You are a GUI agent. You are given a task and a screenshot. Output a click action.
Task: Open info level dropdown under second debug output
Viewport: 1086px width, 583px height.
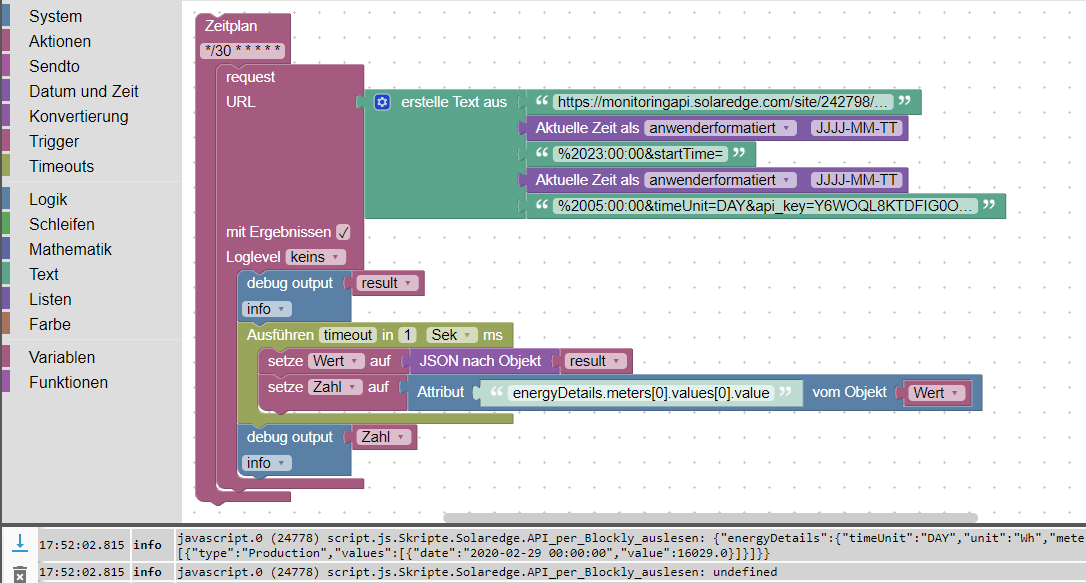click(x=266, y=463)
